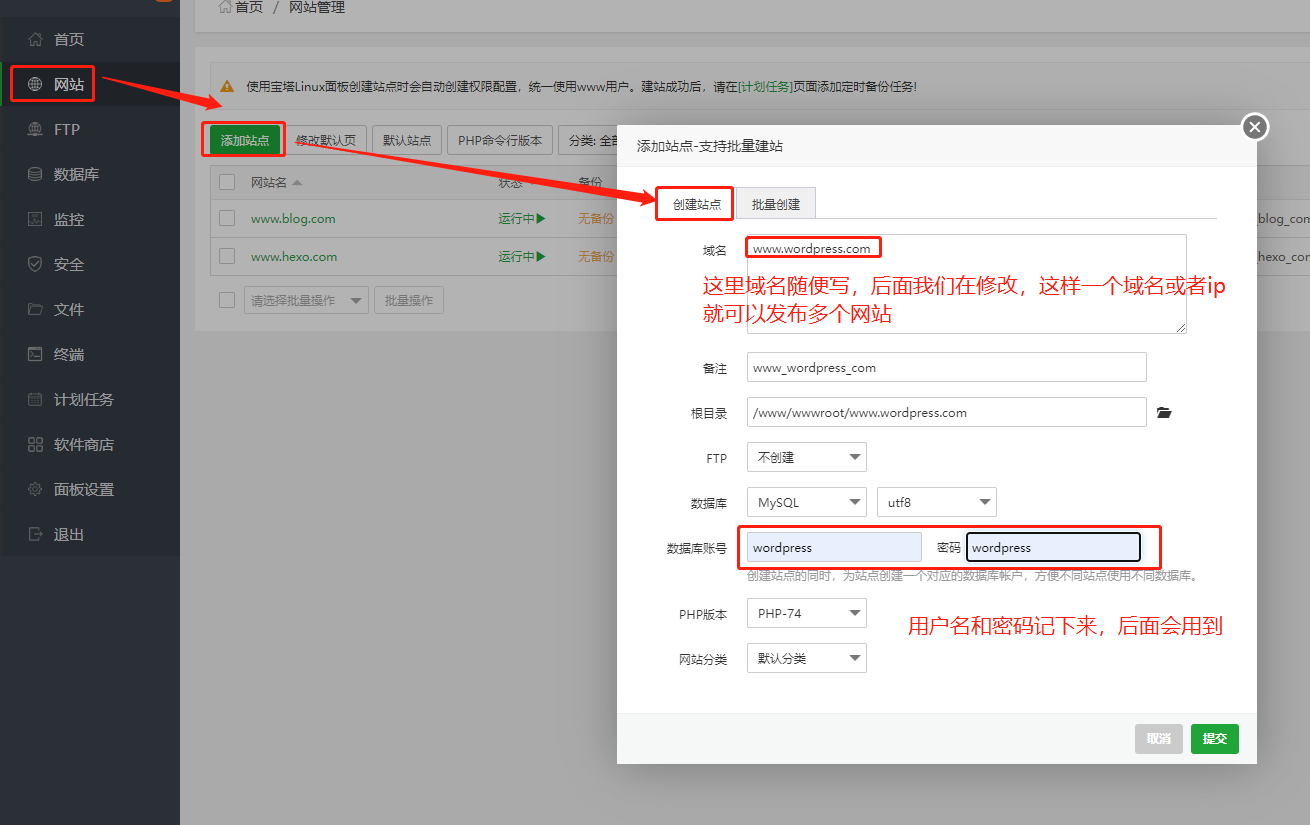Open the PHP-74 version dropdown
This screenshot has width=1310, height=825.
pyautogui.click(x=806, y=613)
